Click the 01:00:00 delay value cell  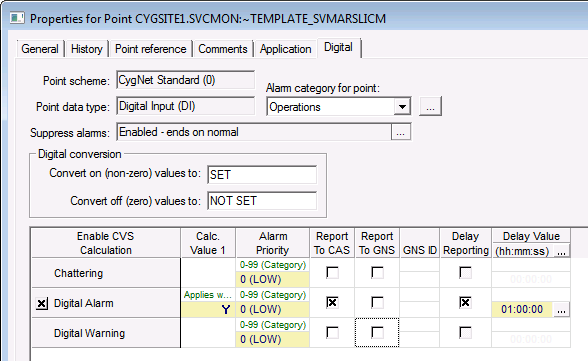[x=522, y=310]
